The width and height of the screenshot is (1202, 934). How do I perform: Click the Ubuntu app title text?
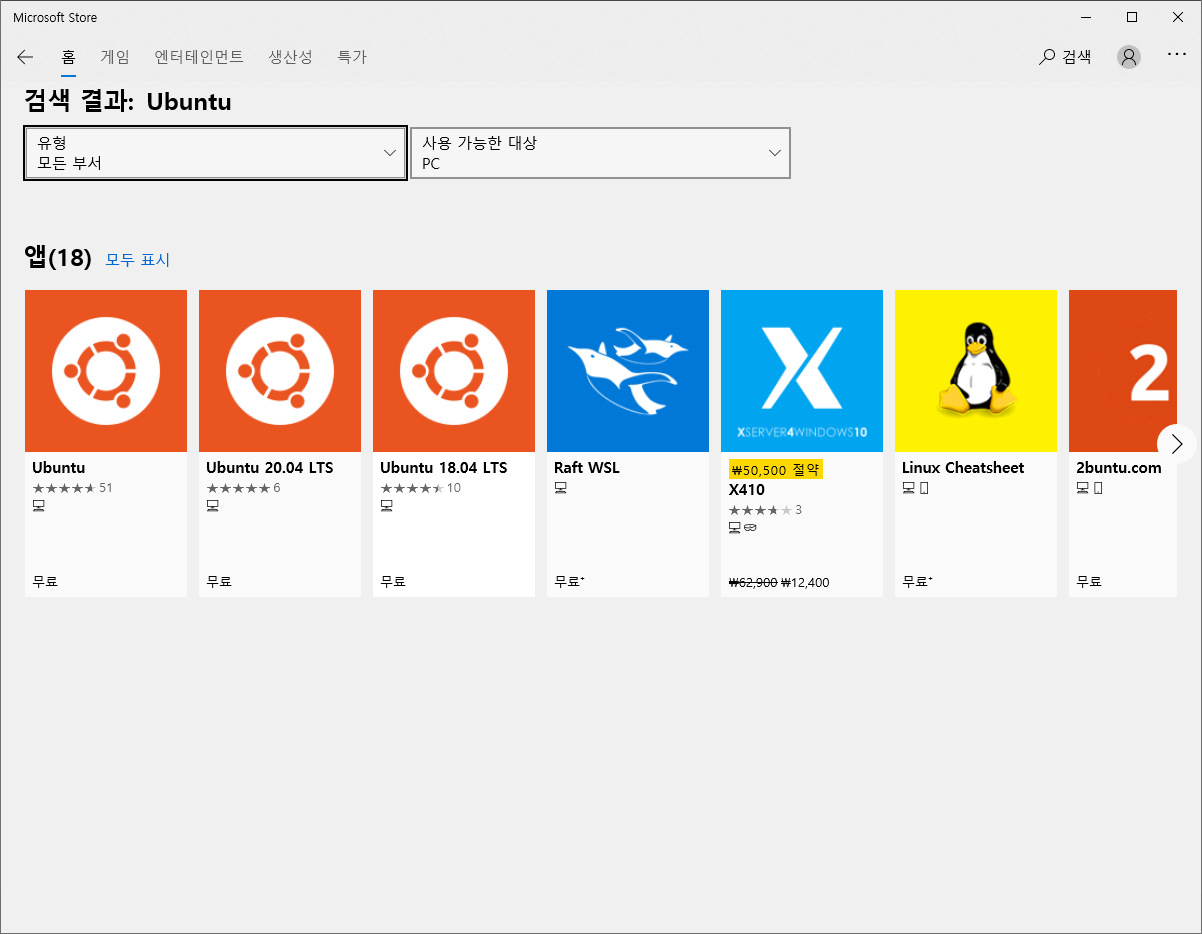pos(59,467)
